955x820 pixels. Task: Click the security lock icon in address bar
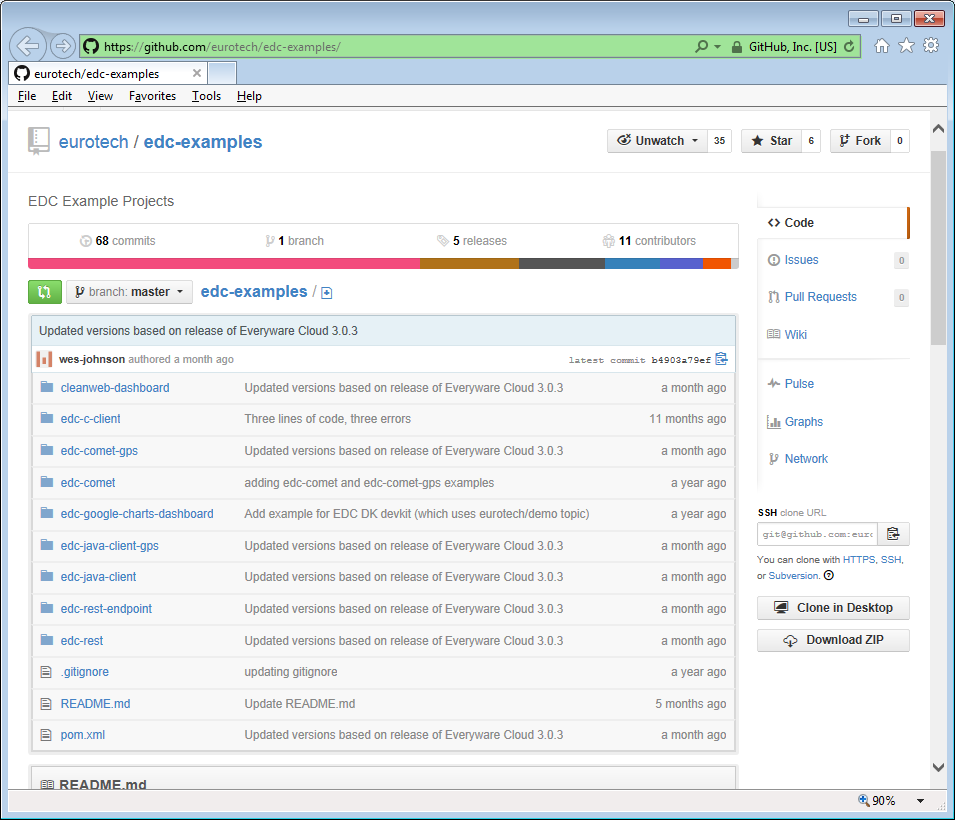pyautogui.click(x=736, y=47)
